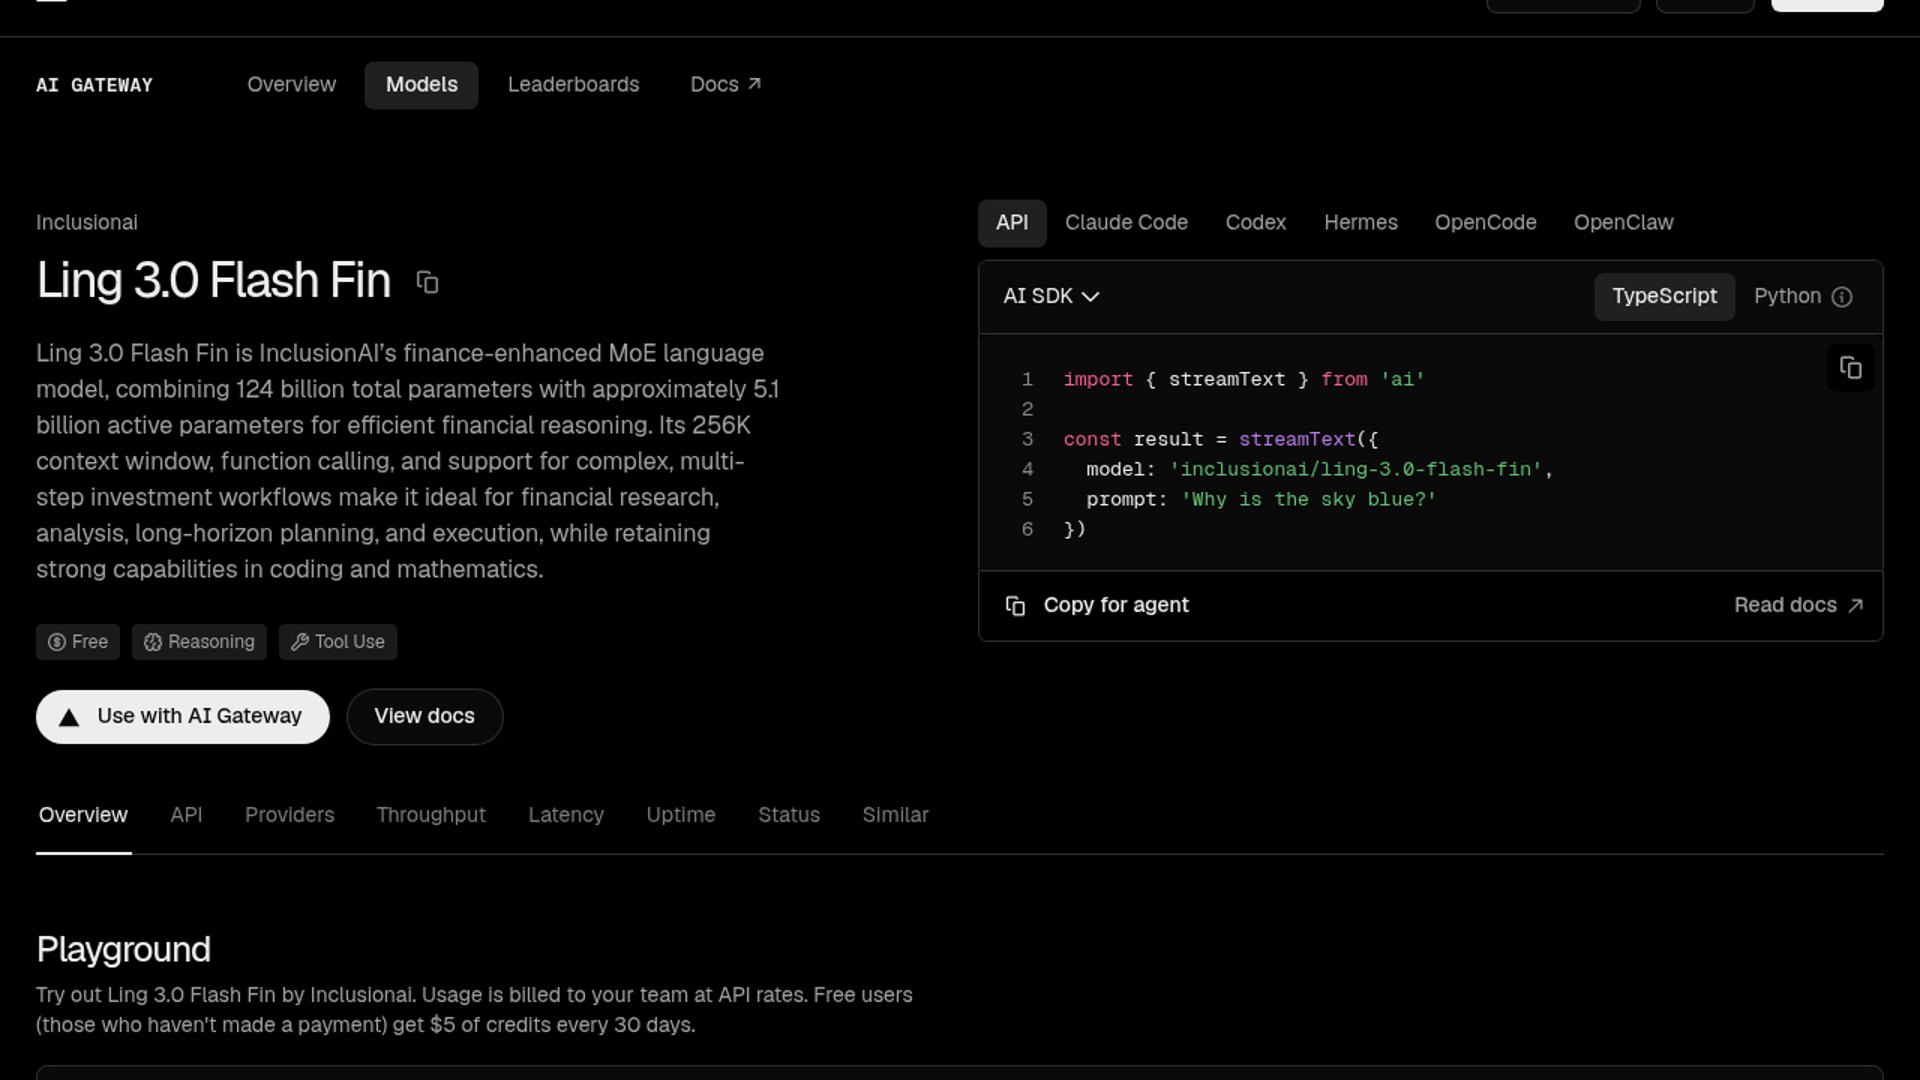Viewport: 1920px width, 1080px height.
Task: Click the 'Why is the sky blue?' prompt string
Action: pyautogui.click(x=1309, y=499)
